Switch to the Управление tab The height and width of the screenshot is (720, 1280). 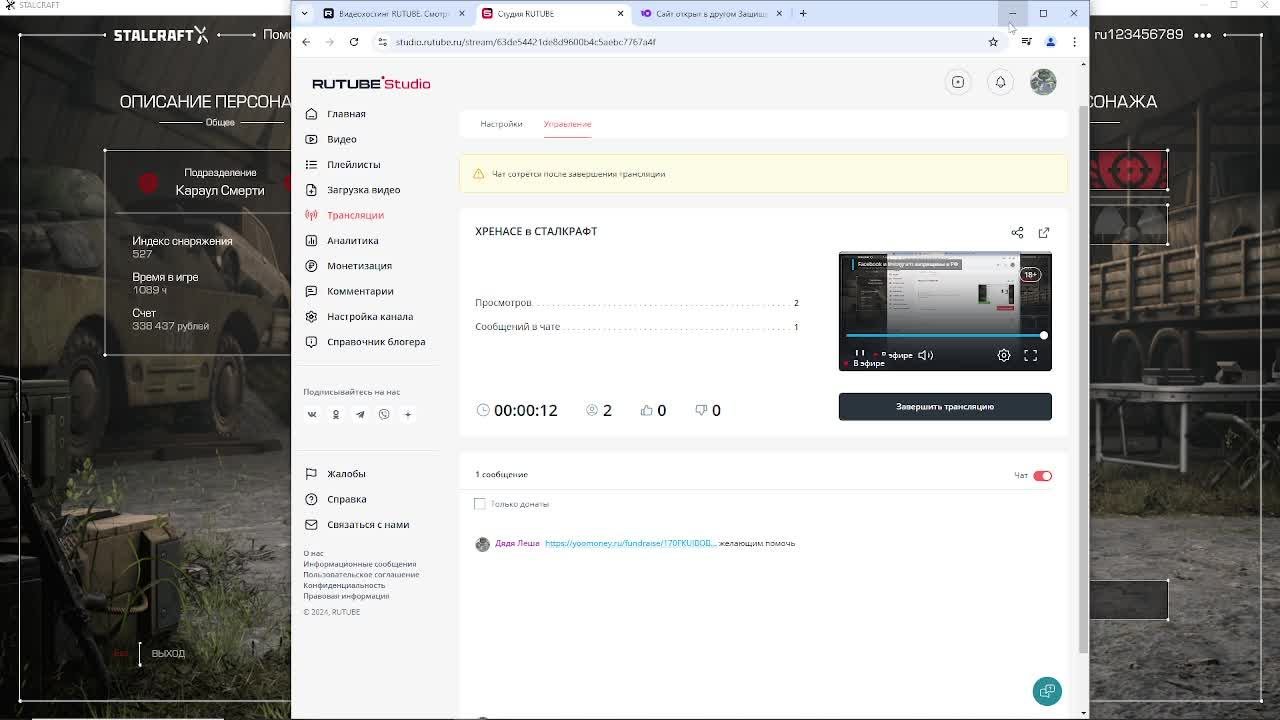567,124
